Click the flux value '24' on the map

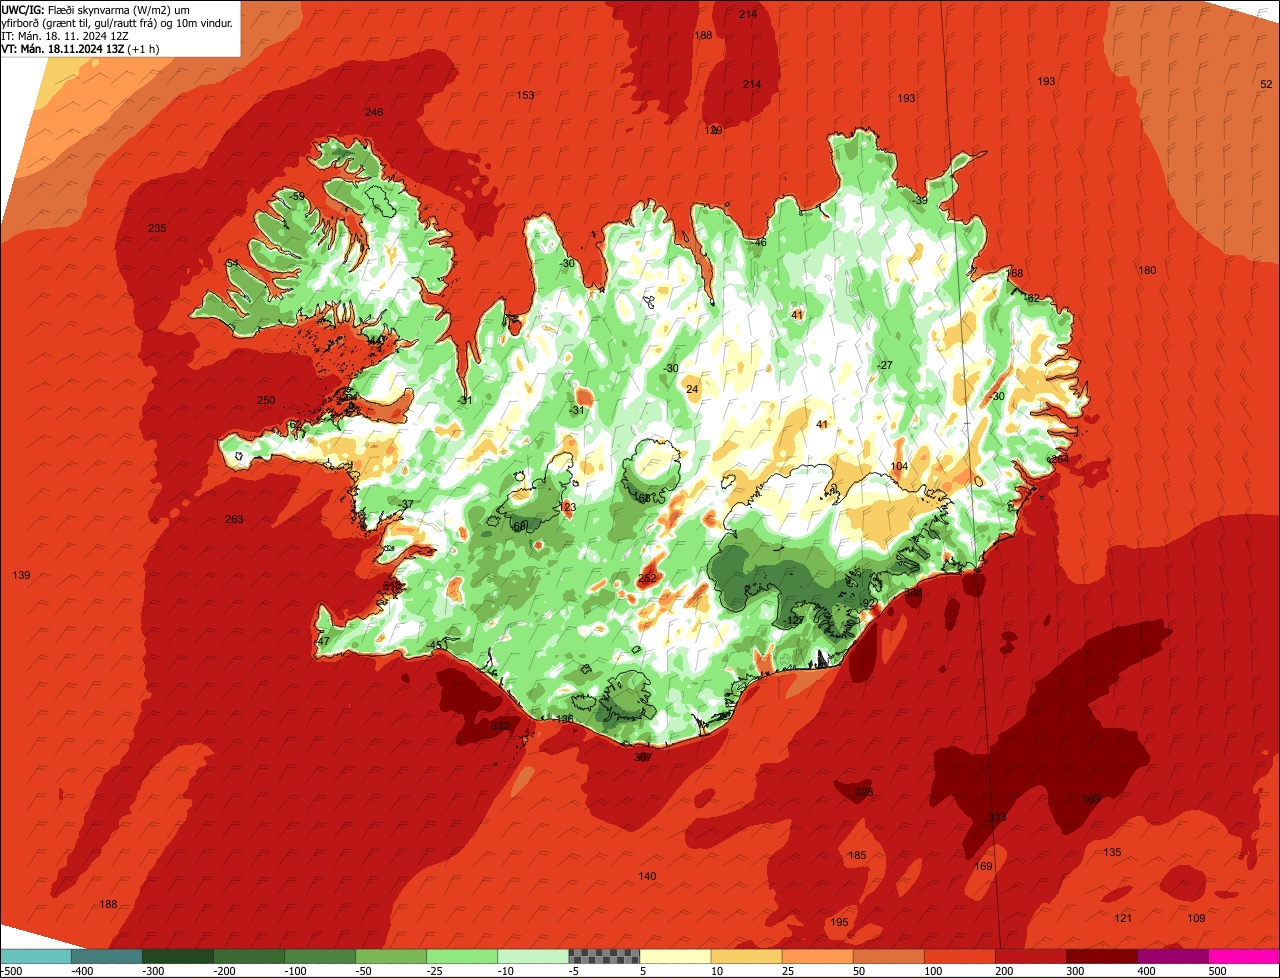coord(692,389)
